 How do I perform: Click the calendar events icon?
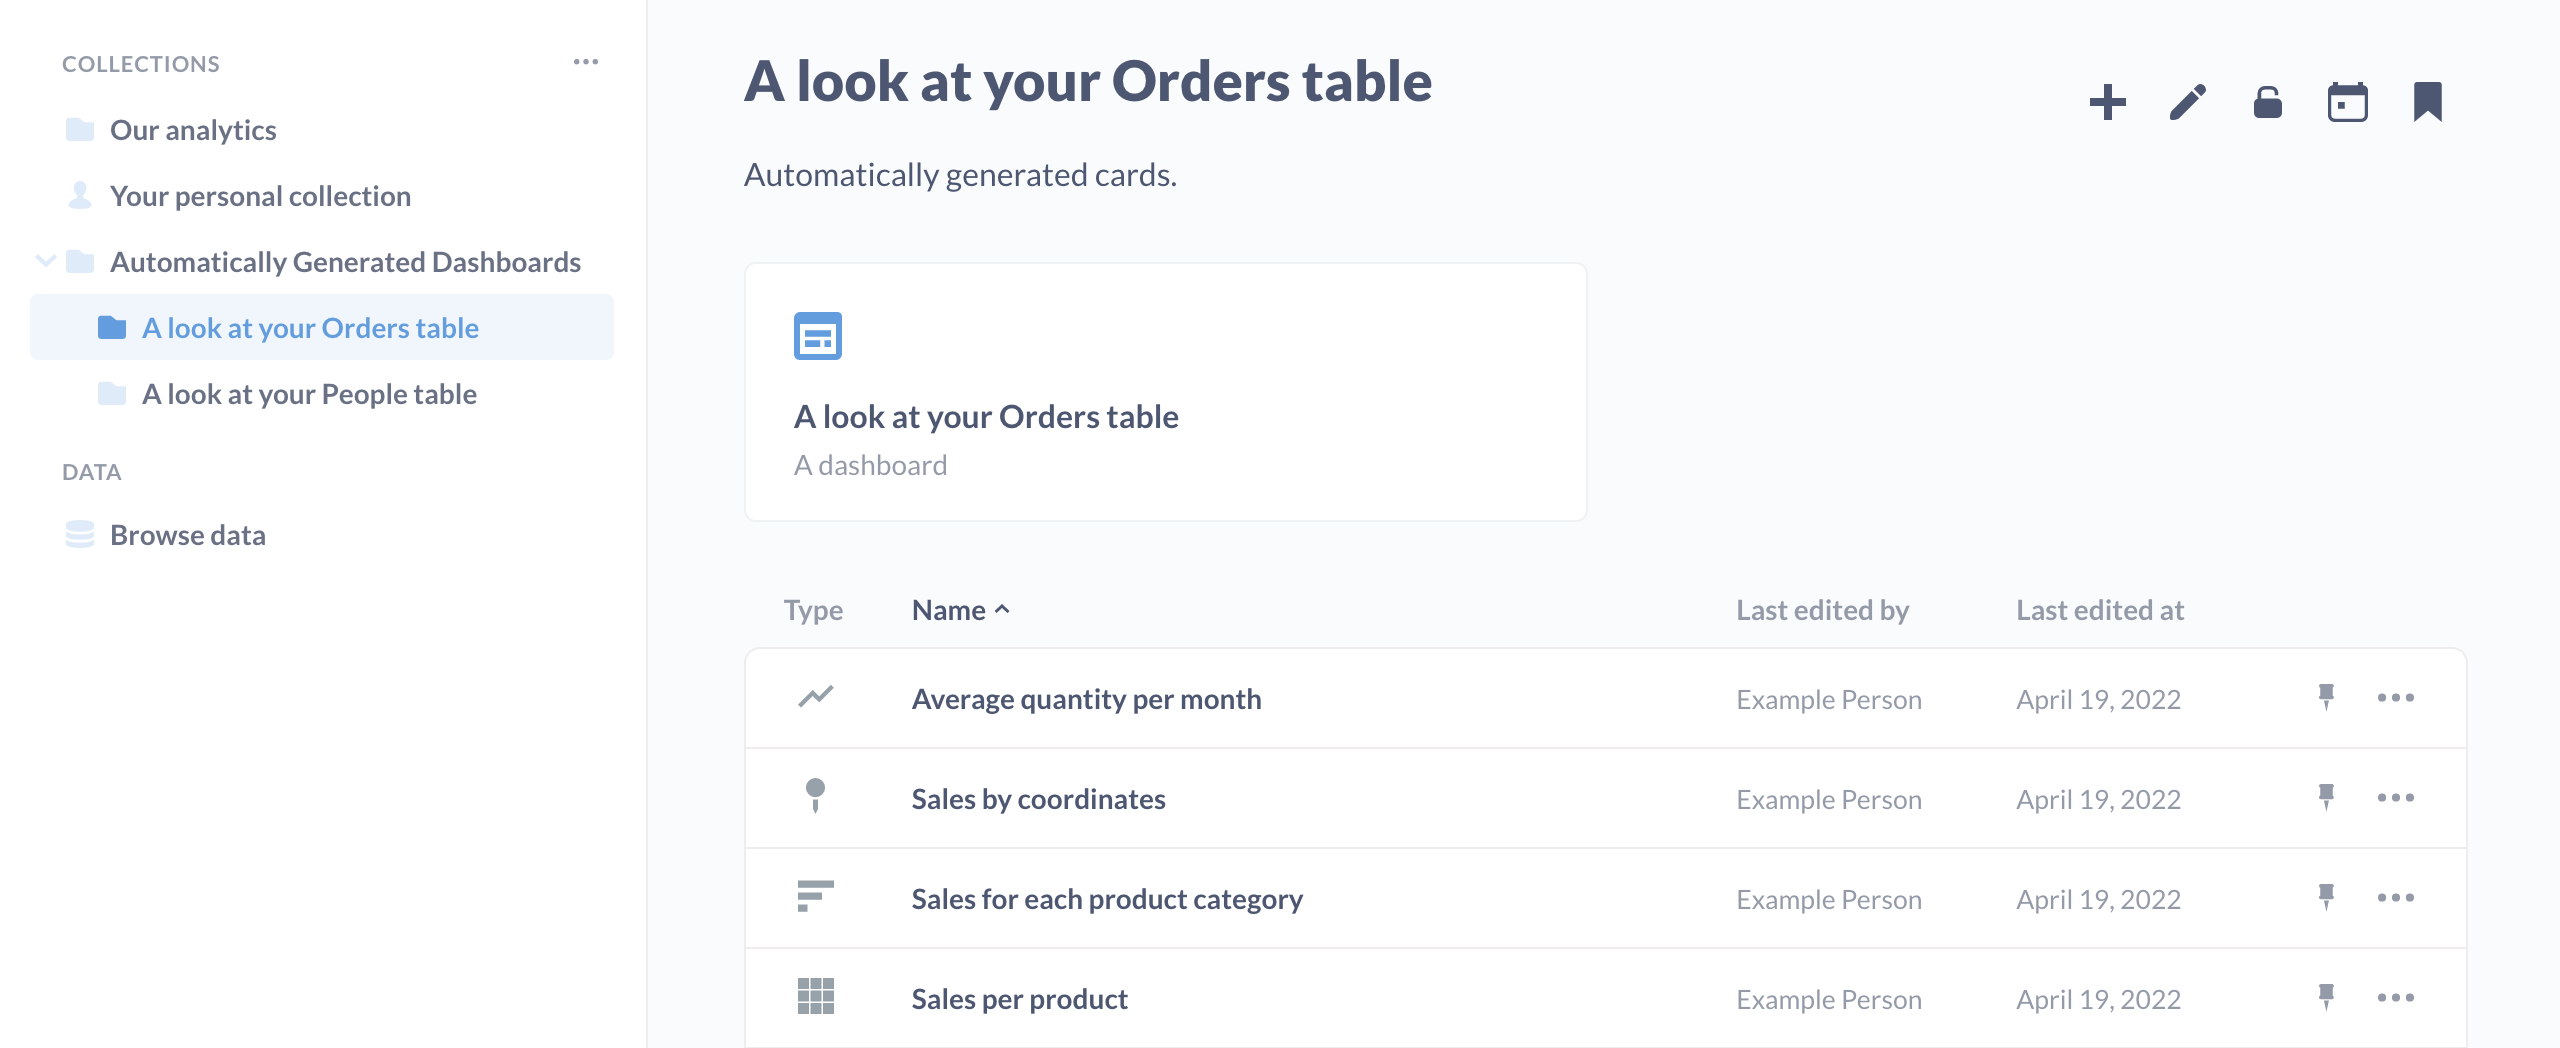2347,102
